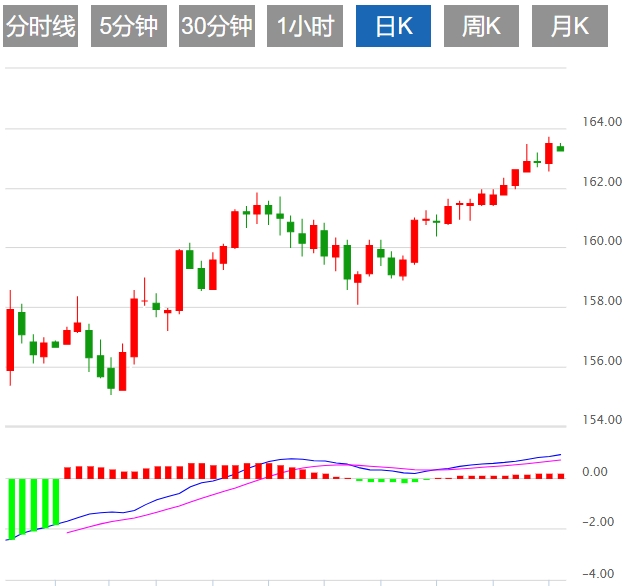The height and width of the screenshot is (586, 640).
Task: Select the 160.00 price axis label
Action: [x=599, y=241]
